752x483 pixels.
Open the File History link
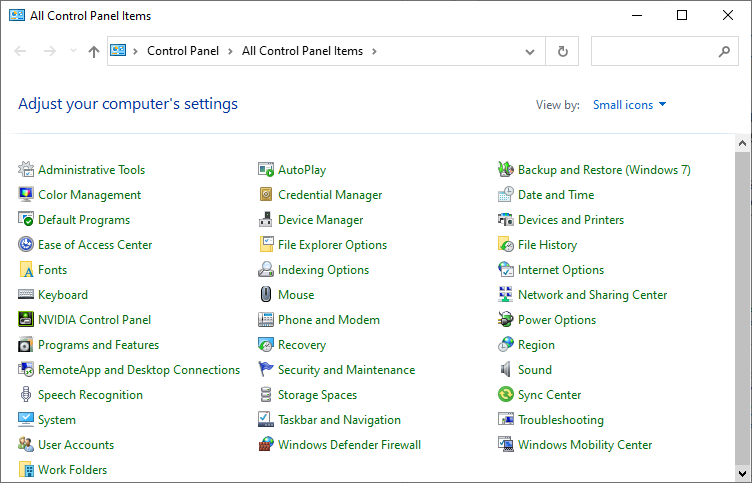click(x=547, y=245)
